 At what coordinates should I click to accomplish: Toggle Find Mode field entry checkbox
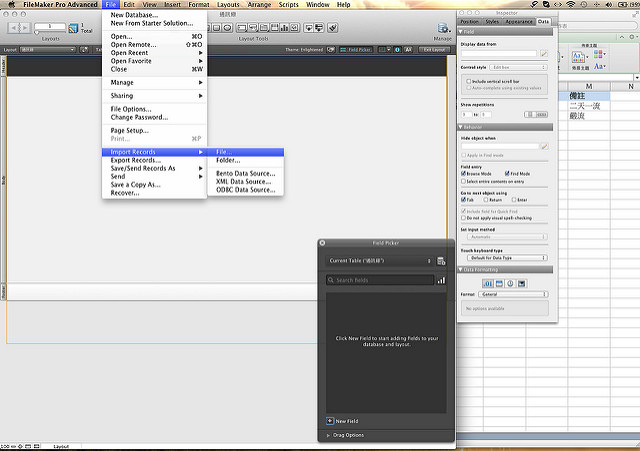(x=507, y=173)
